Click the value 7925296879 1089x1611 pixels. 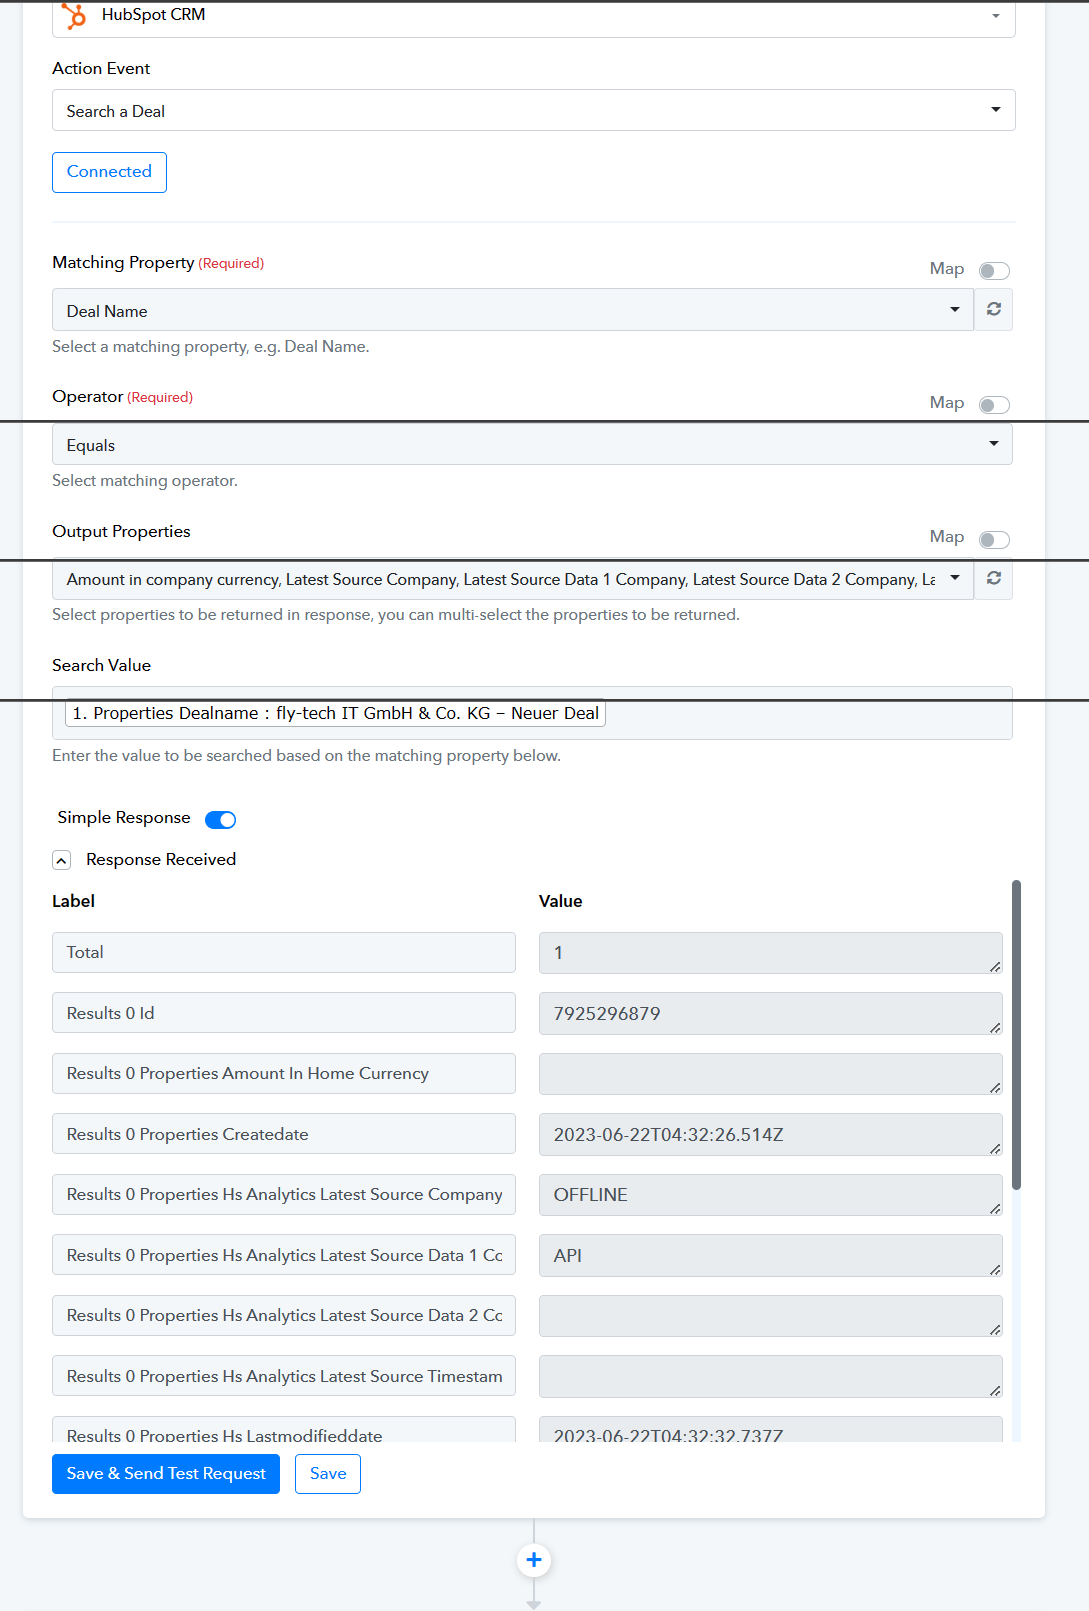click(x=770, y=1014)
